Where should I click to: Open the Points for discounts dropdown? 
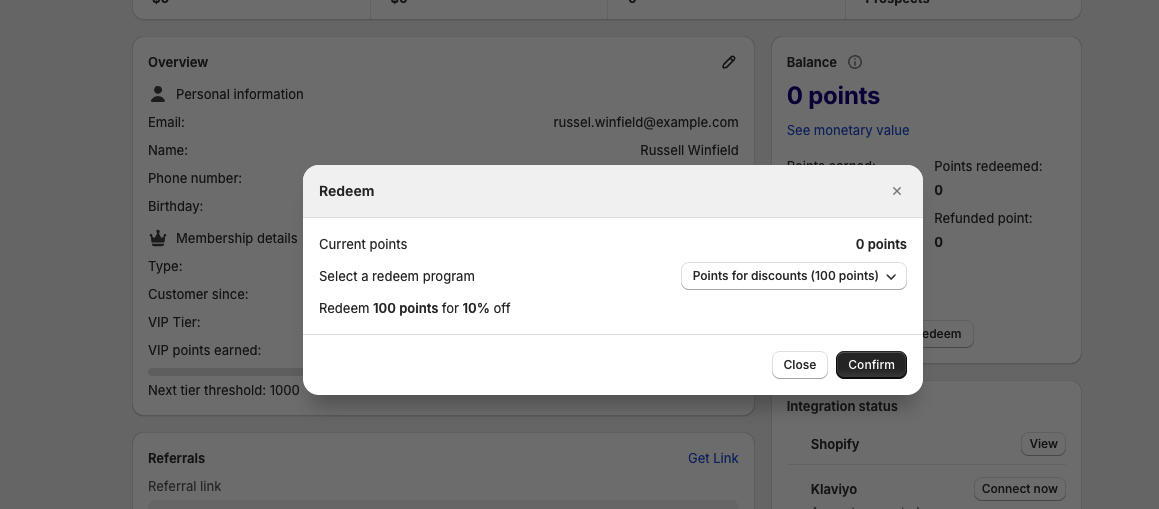(793, 276)
